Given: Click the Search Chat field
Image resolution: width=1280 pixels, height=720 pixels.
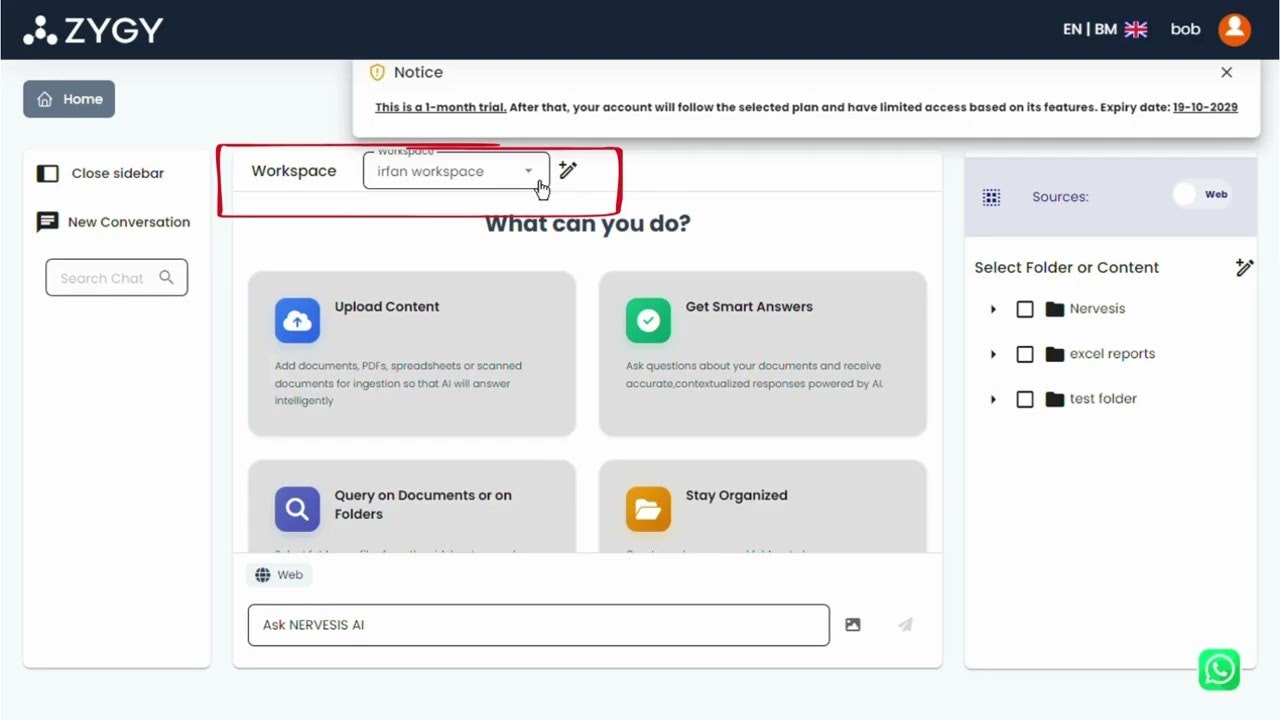Looking at the screenshot, I should pos(116,278).
